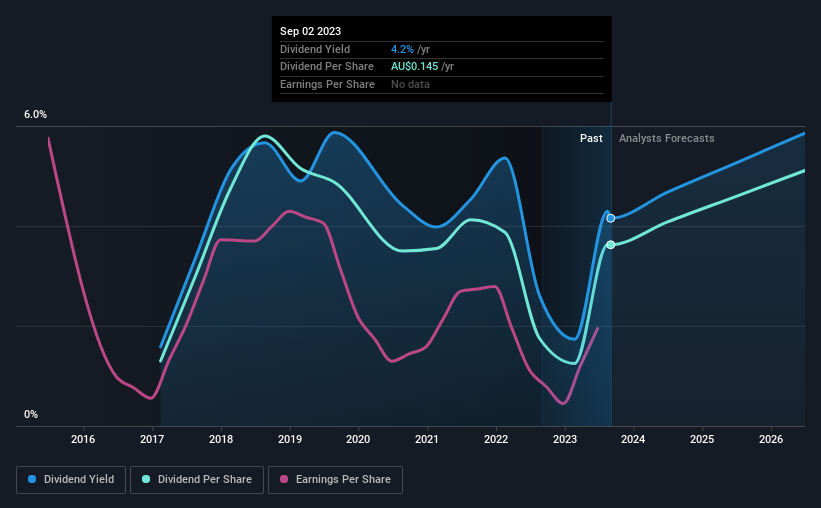Click the Sep 02 2023 tooltip date
Viewport: 821px width, 508px height.
310,31
